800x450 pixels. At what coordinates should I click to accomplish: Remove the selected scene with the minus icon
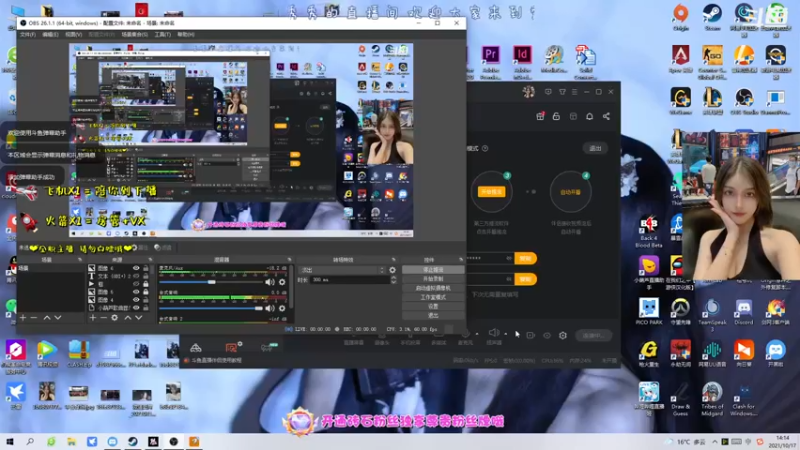pos(34,317)
